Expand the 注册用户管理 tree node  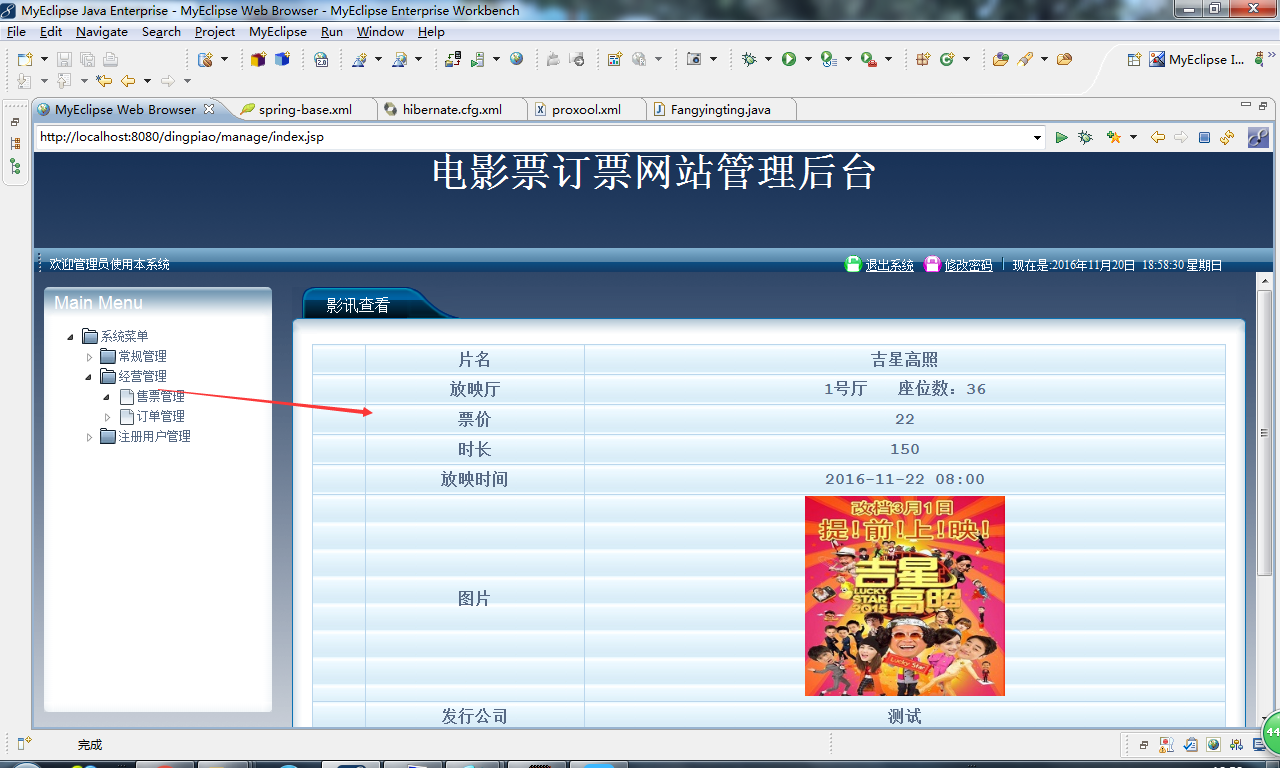88,437
